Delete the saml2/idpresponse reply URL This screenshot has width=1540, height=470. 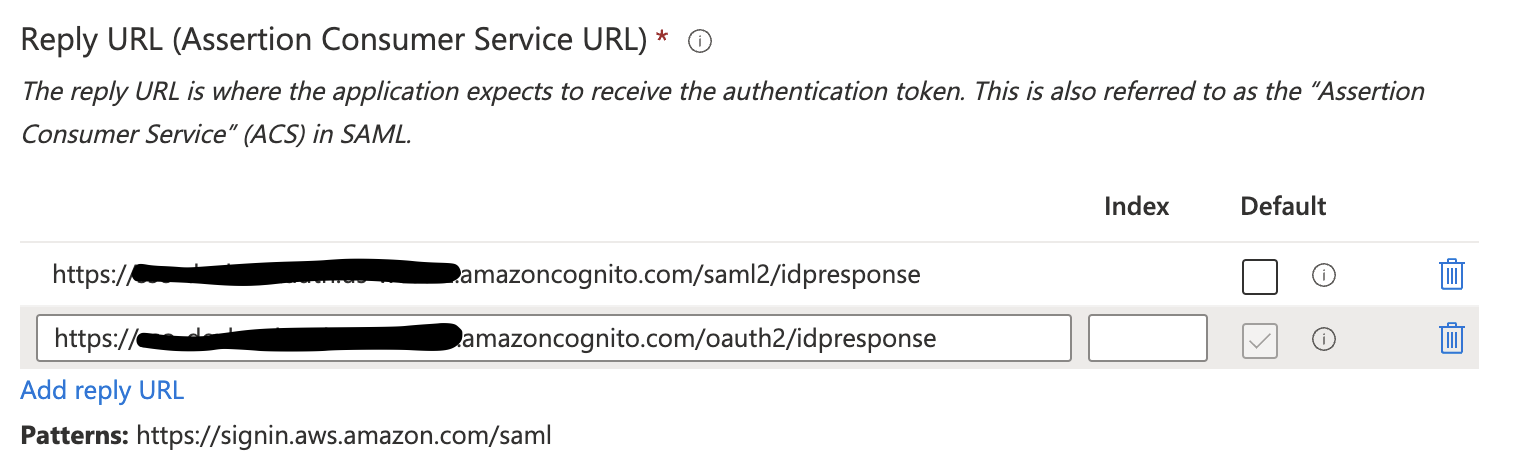pyautogui.click(x=1451, y=274)
